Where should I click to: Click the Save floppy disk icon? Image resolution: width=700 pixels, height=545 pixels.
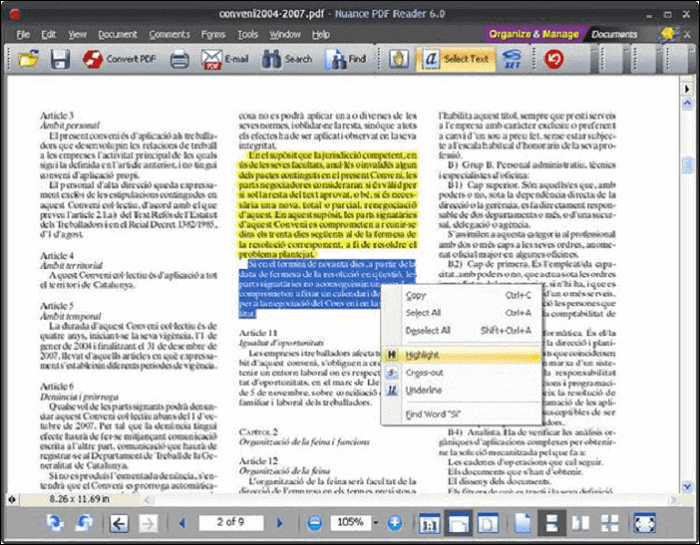tap(59, 59)
